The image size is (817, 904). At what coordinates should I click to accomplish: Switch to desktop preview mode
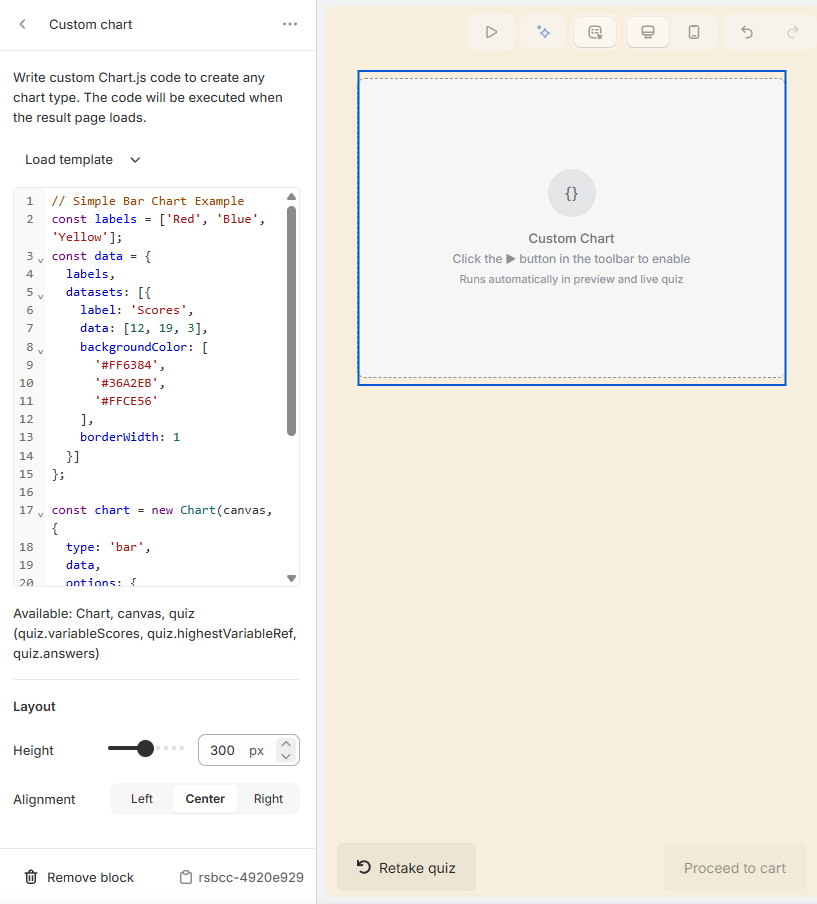pyautogui.click(x=647, y=31)
